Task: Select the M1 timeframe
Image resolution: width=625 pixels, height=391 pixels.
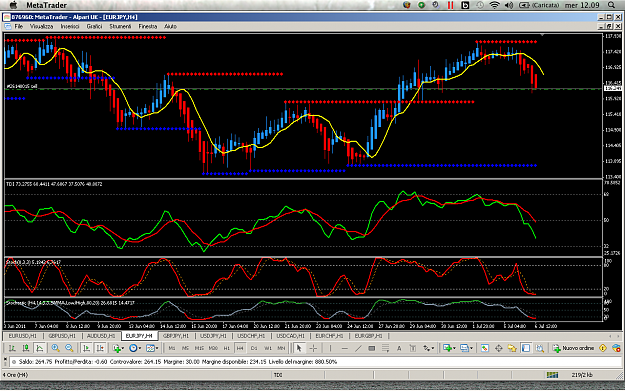Action: [172, 348]
